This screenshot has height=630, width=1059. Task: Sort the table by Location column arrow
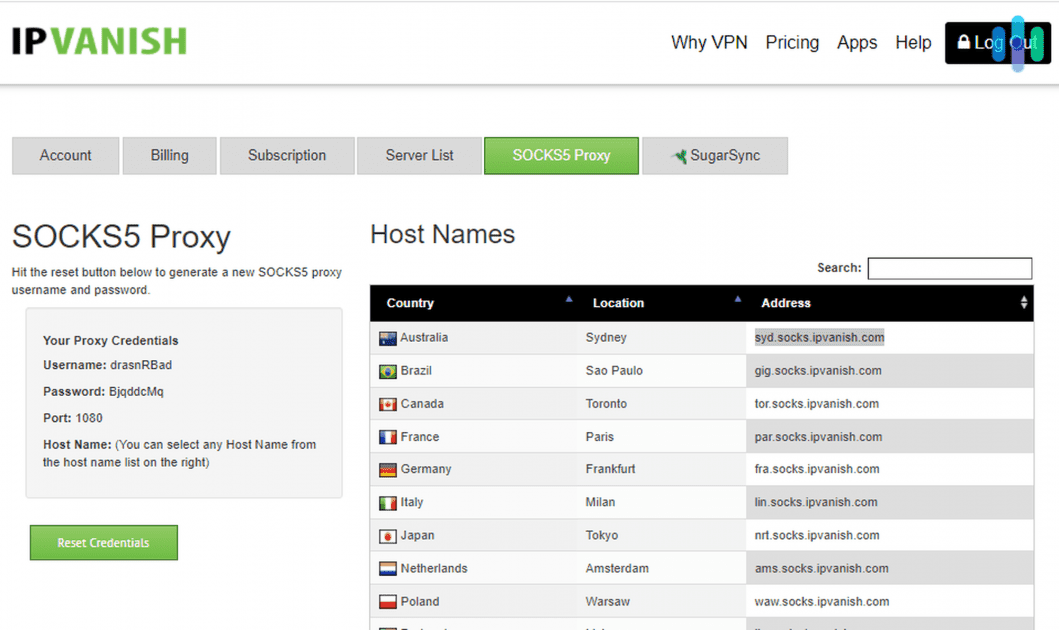coord(737,299)
